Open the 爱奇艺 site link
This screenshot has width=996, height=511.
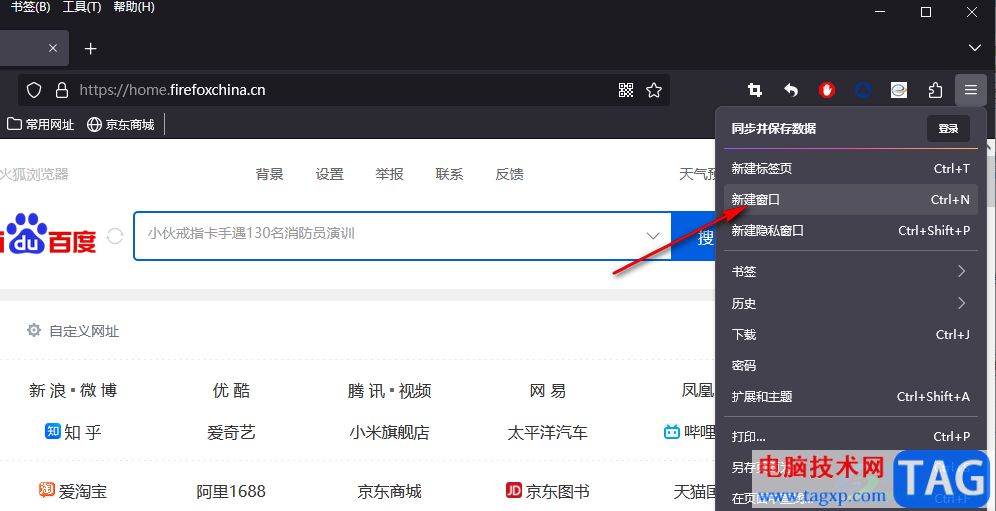tap(231, 433)
